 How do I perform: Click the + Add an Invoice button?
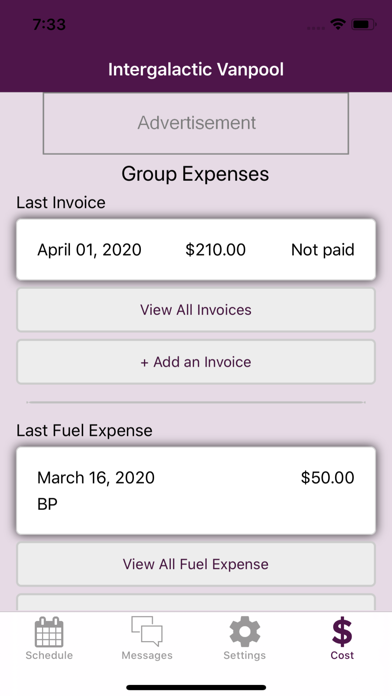pyautogui.click(x=196, y=362)
